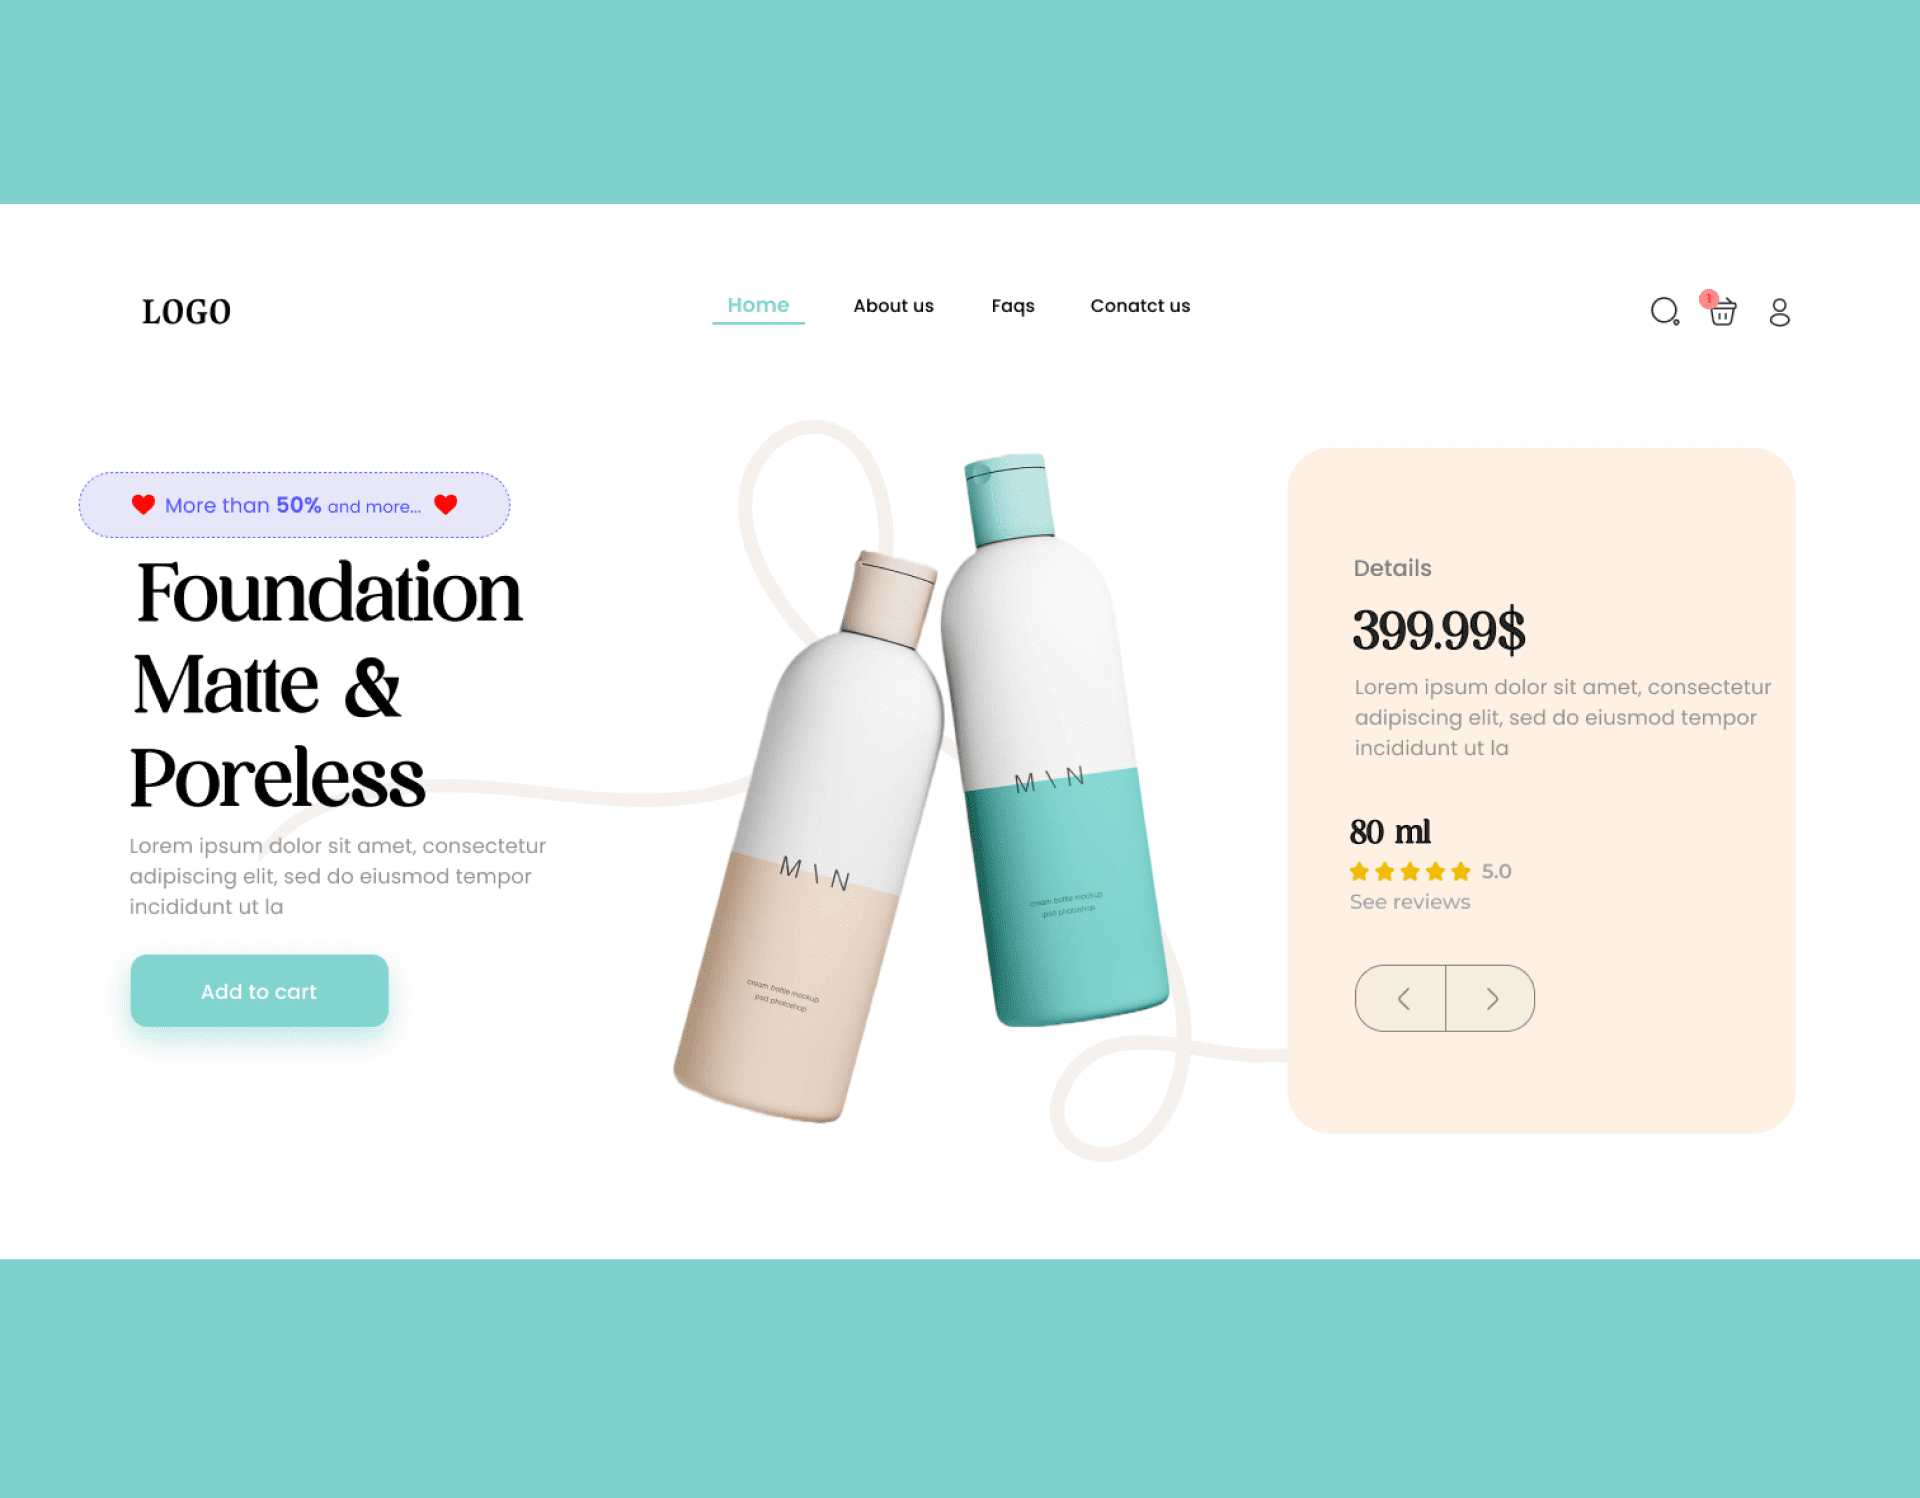Select the Home navigation tab
The width and height of the screenshot is (1920, 1498).
click(759, 306)
